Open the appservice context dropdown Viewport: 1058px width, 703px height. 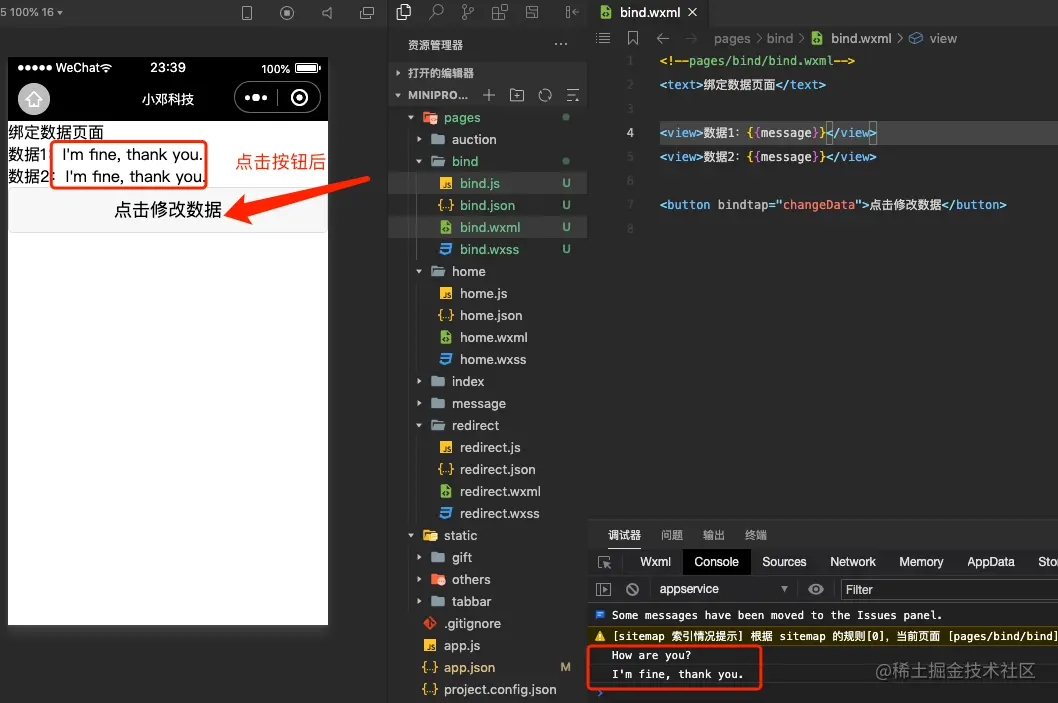click(723, 589)
